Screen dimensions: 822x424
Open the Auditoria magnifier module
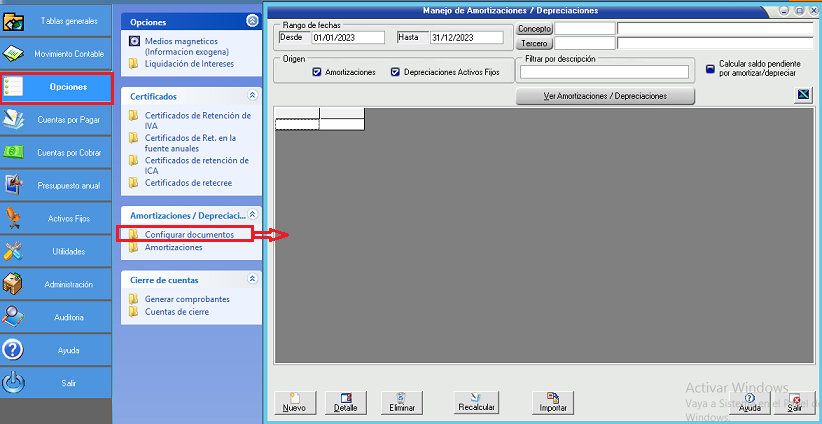[14, 316]
